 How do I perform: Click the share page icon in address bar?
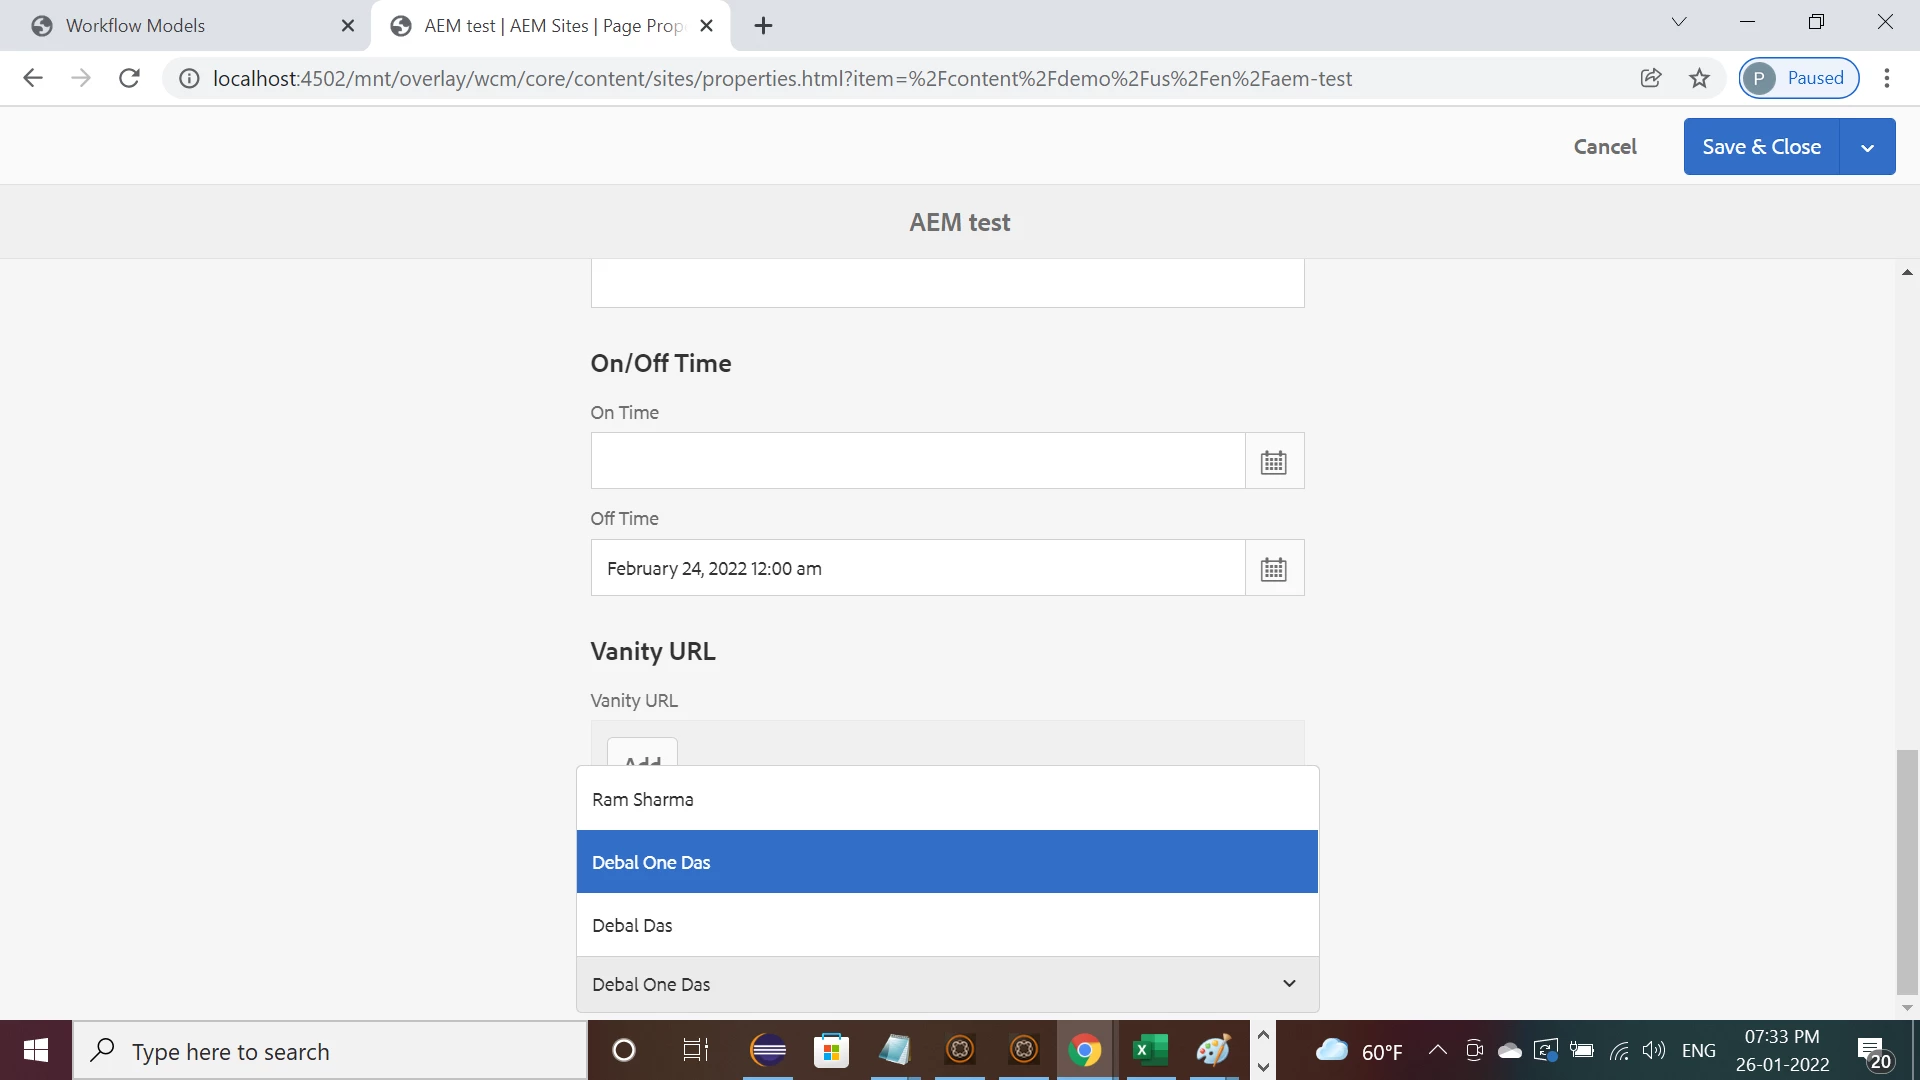[x=1651, y=78]
